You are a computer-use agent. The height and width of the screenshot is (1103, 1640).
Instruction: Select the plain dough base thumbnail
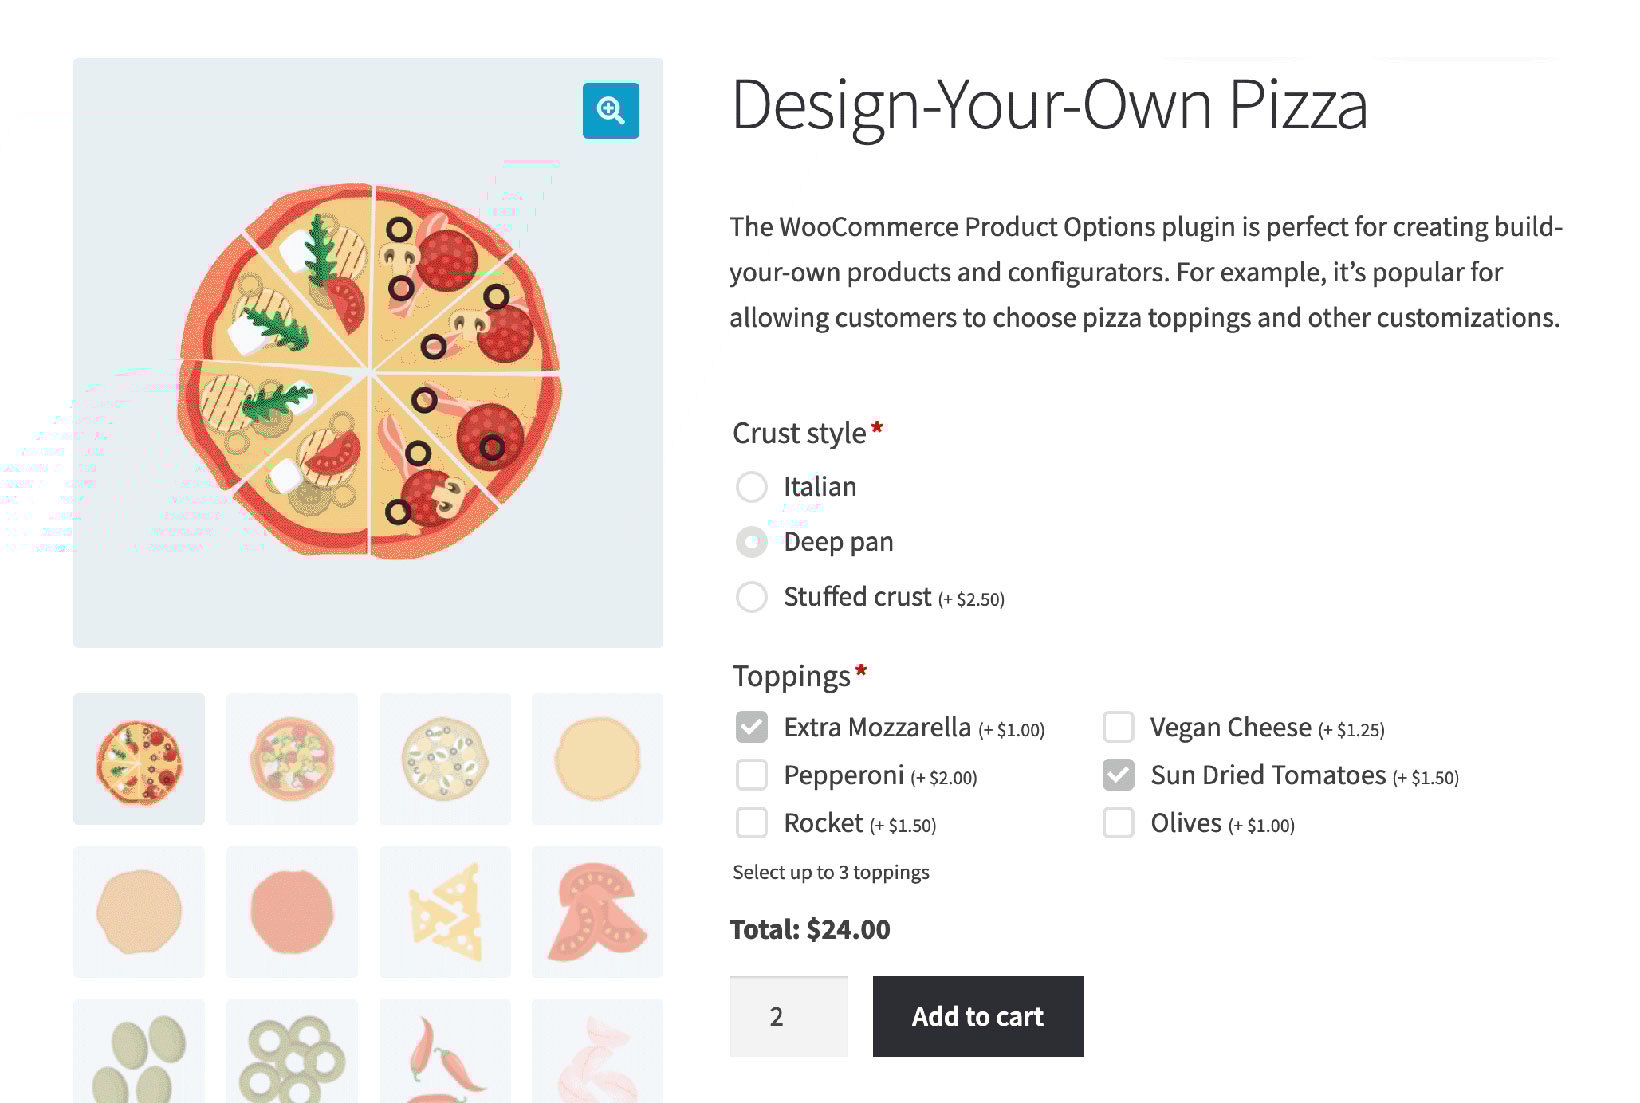[x=139, y=912]
